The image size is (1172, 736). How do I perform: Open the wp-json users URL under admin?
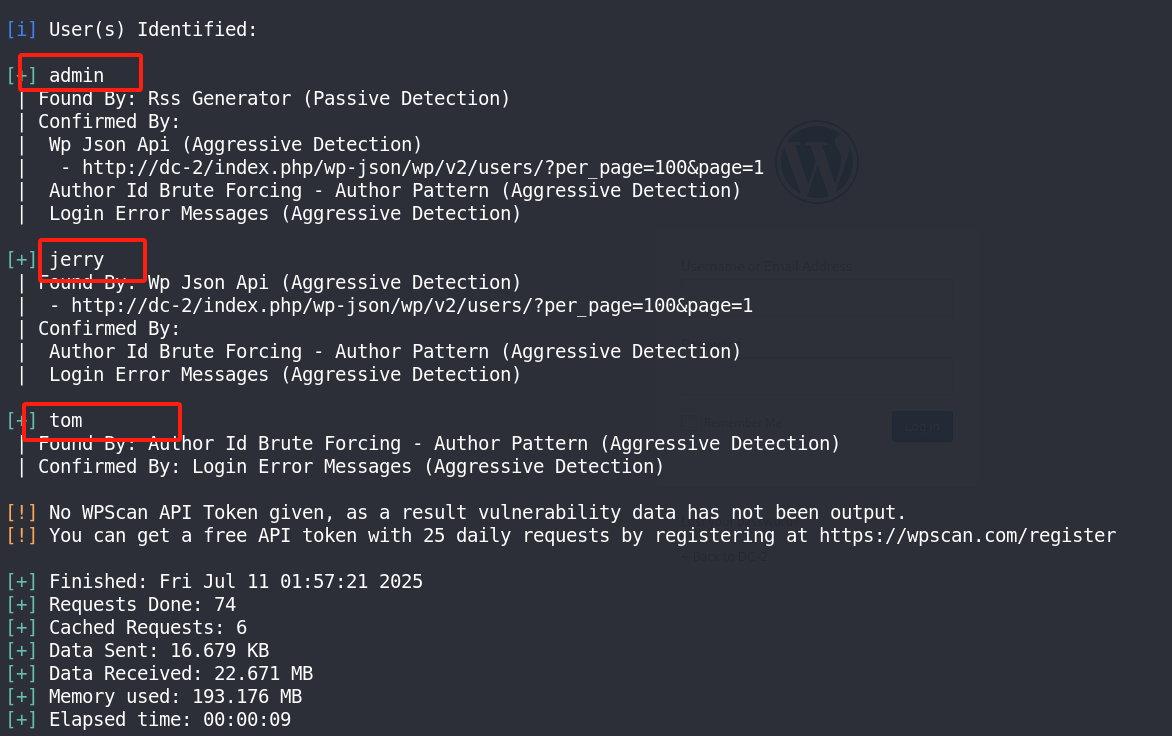point(423,167)
